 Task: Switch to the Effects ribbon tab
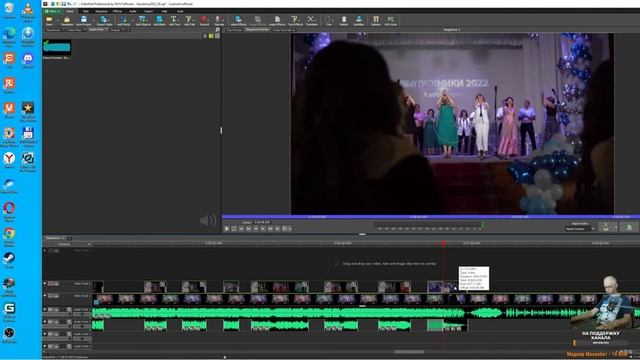117,11
